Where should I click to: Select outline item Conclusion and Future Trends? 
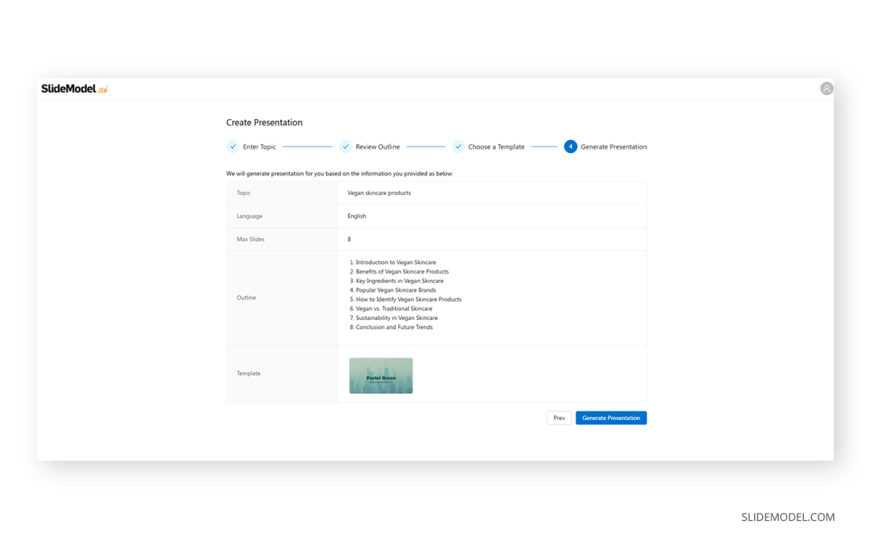pyautogui.click(x=394, y=327)
